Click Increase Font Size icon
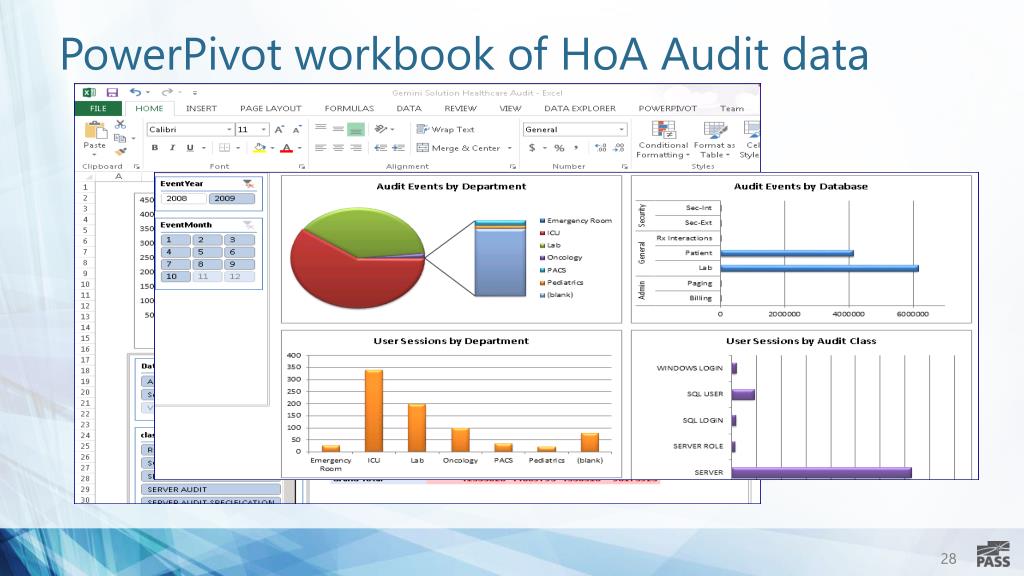The height and width of the screenshot is (576, 1024). (x=279, y=129)
